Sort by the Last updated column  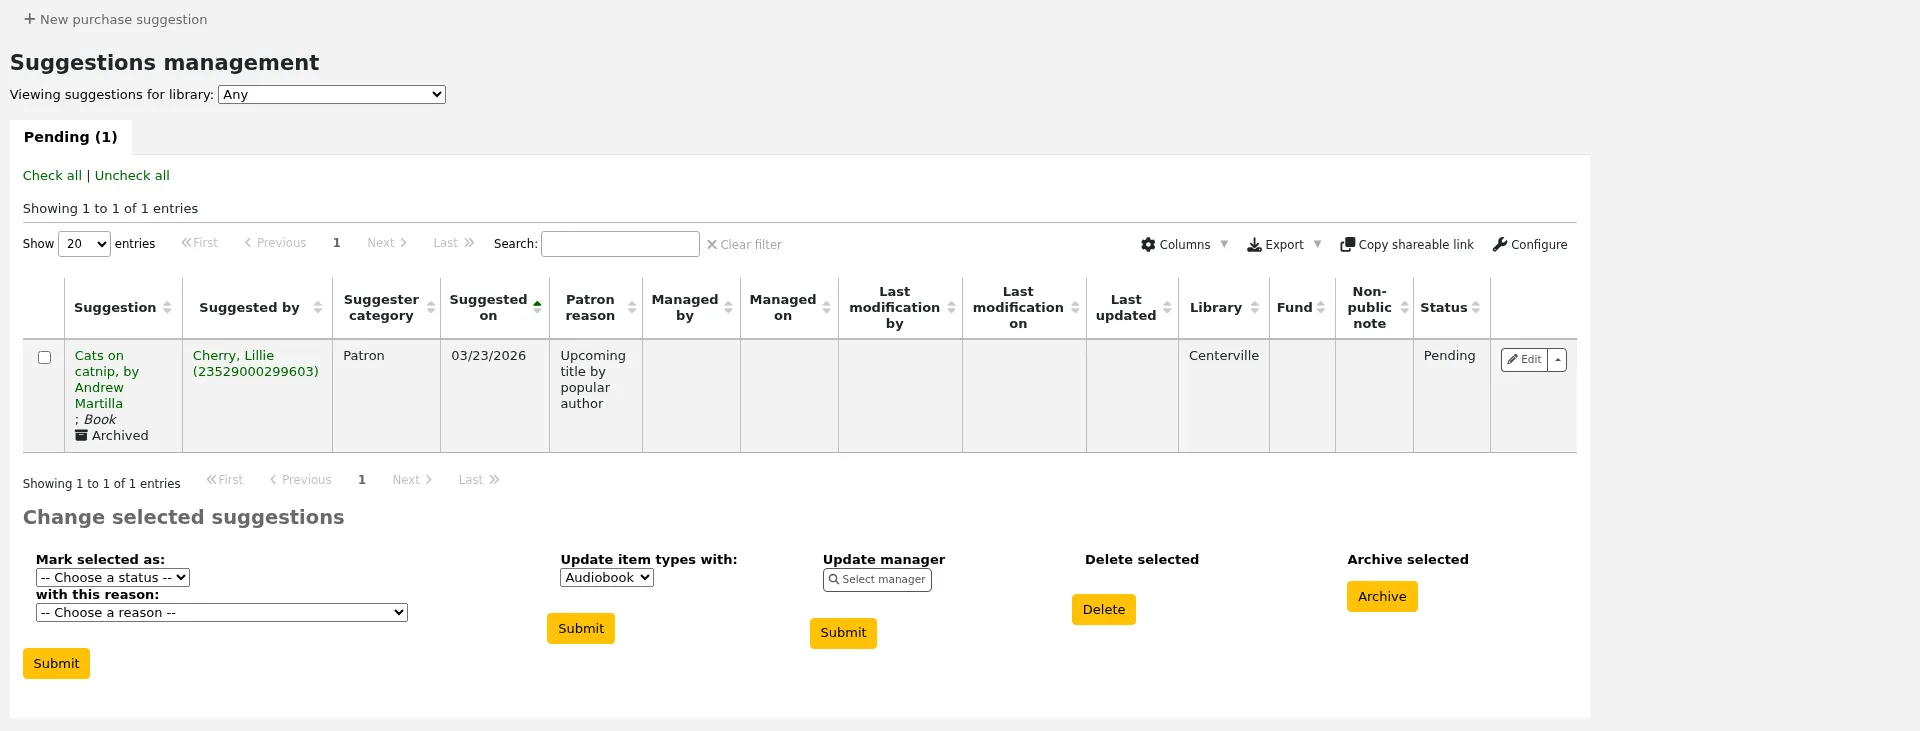click(1132, 307)
